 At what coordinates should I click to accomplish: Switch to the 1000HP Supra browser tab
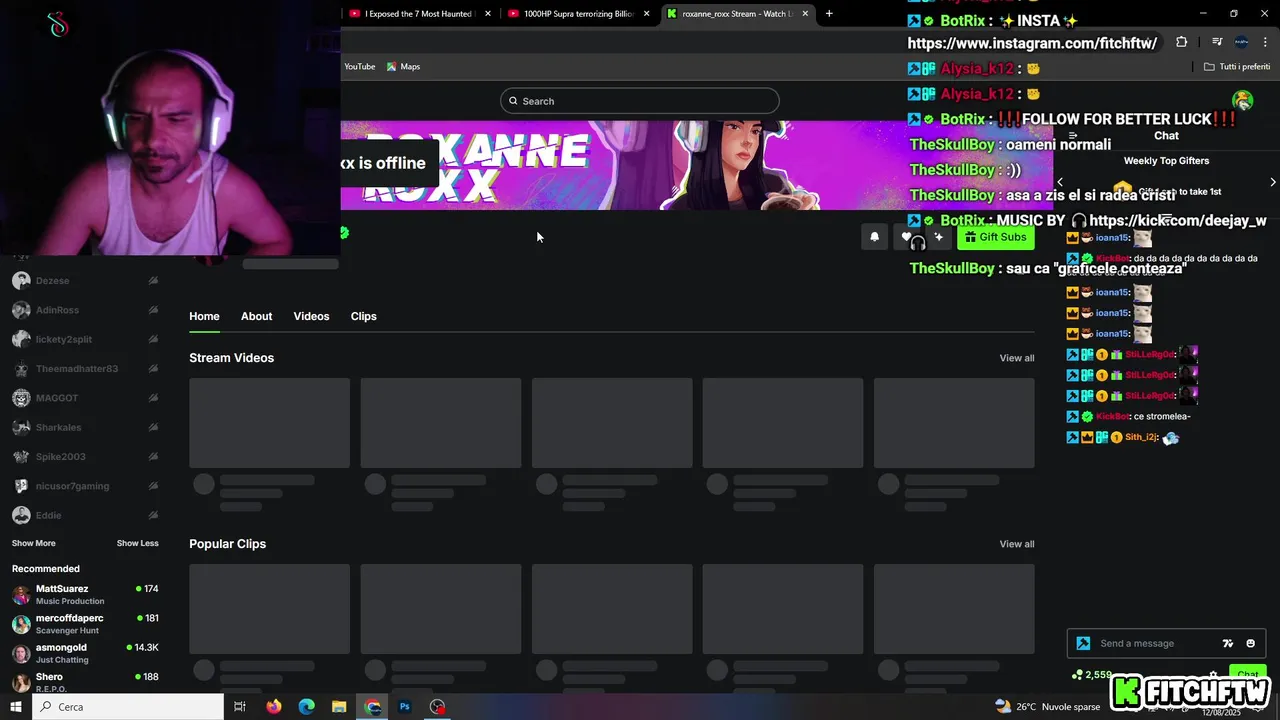coord(578,14)
